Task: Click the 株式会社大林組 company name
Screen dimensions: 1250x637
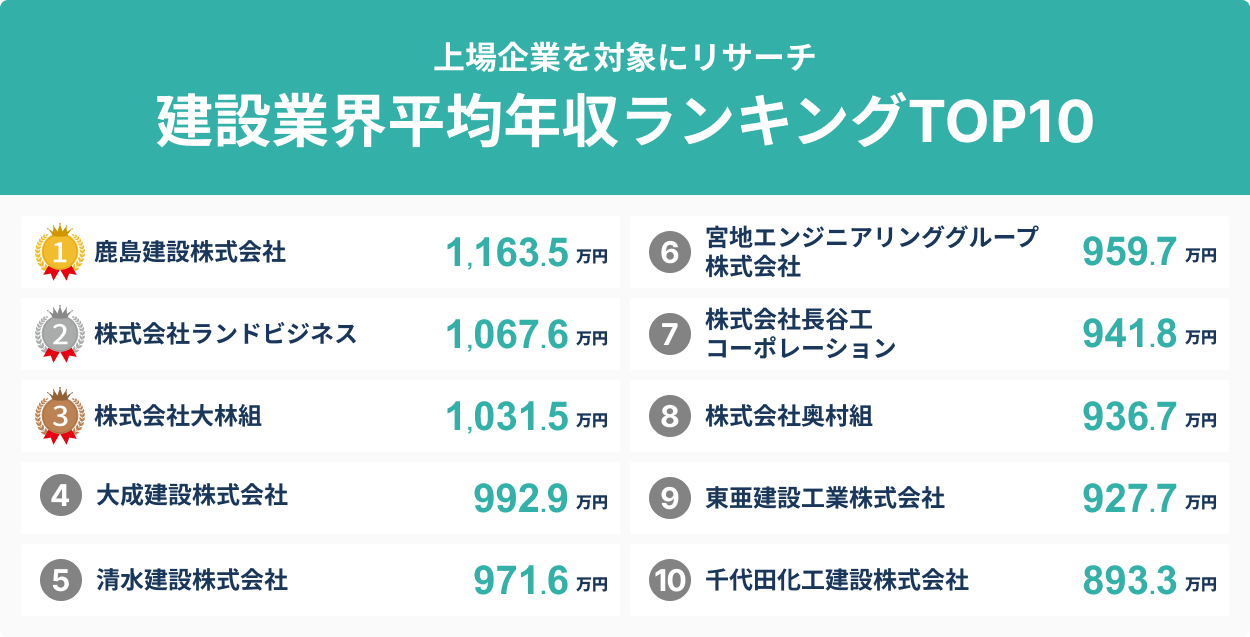Action: 178,416
